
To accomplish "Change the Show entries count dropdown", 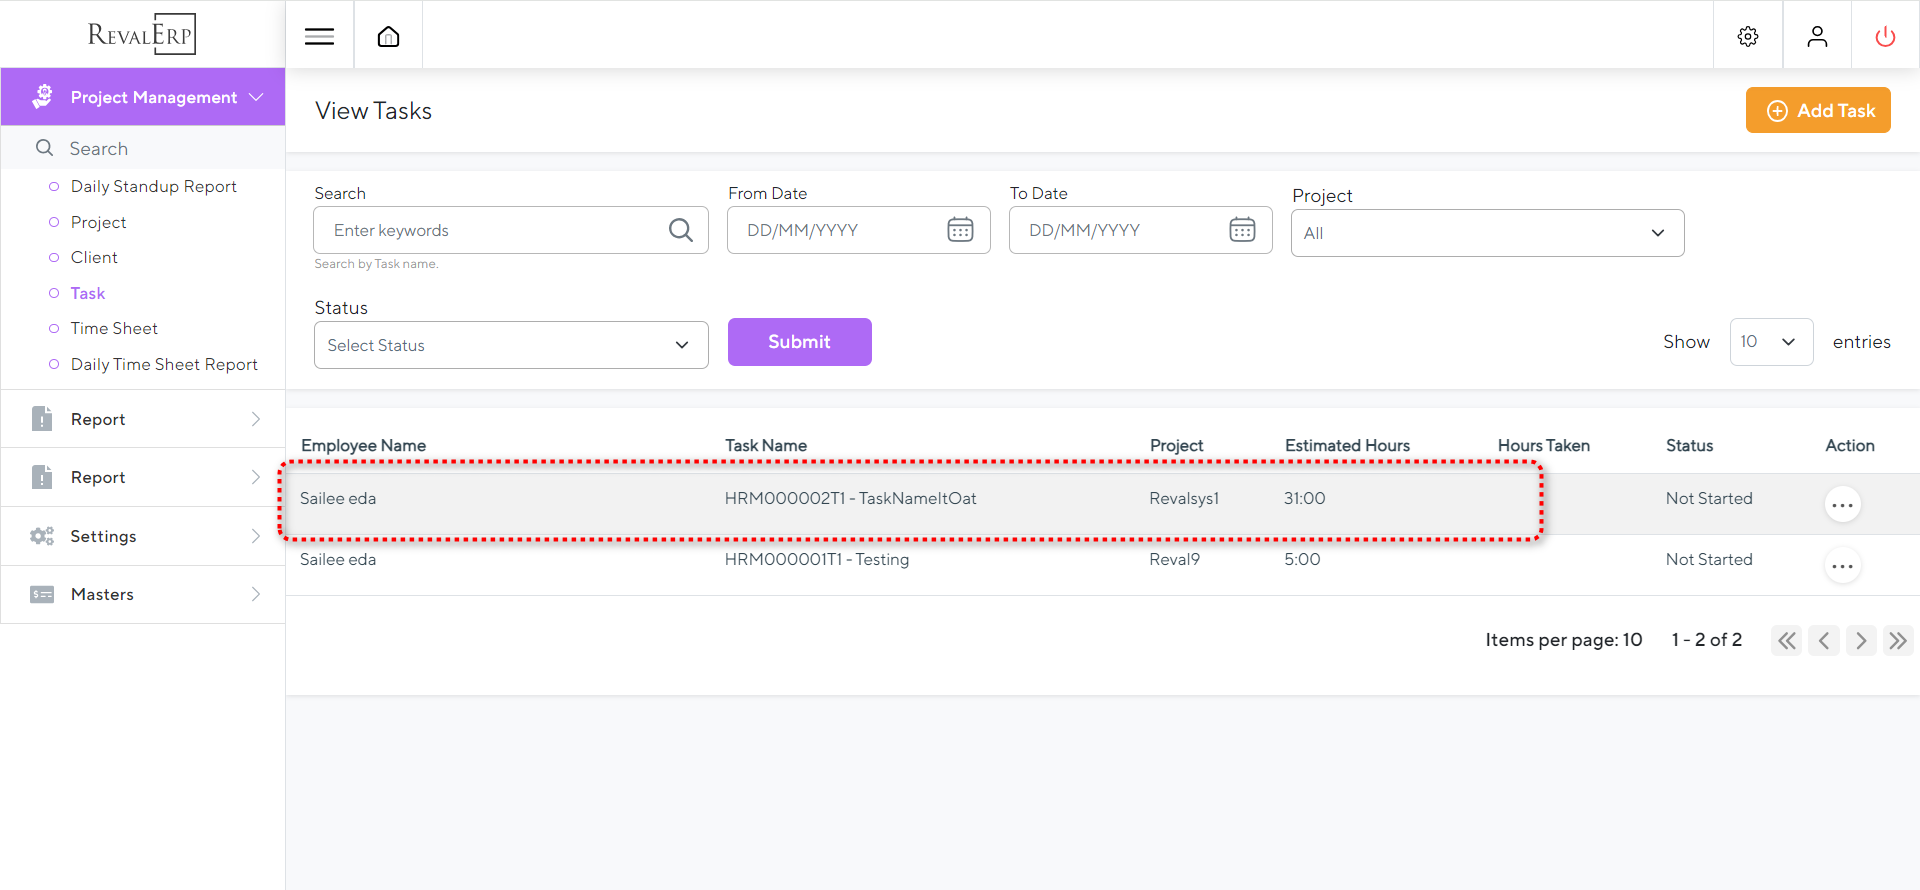I will coord(1770,342).
